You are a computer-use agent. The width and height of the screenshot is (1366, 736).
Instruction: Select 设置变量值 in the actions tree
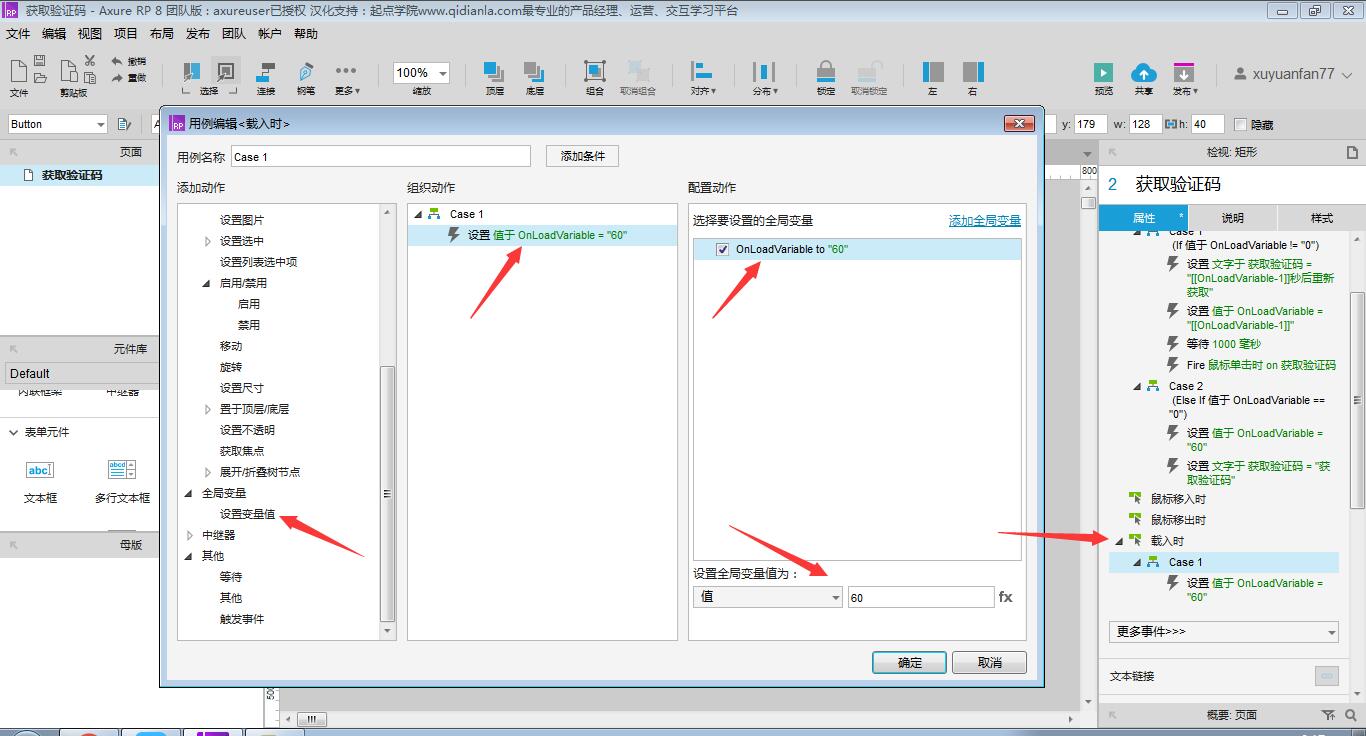click(x=248, y=514)
